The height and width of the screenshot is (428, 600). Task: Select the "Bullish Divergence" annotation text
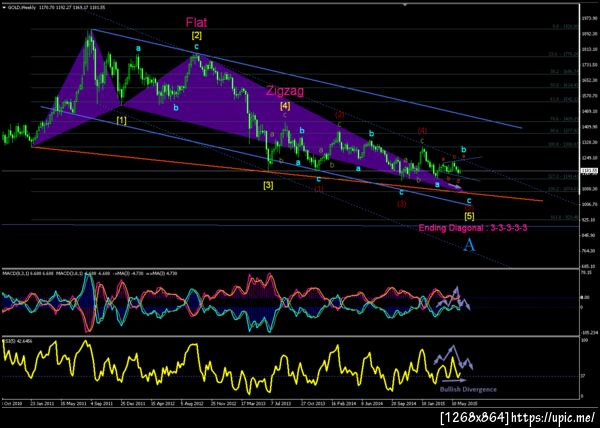[x=468, y=389]
